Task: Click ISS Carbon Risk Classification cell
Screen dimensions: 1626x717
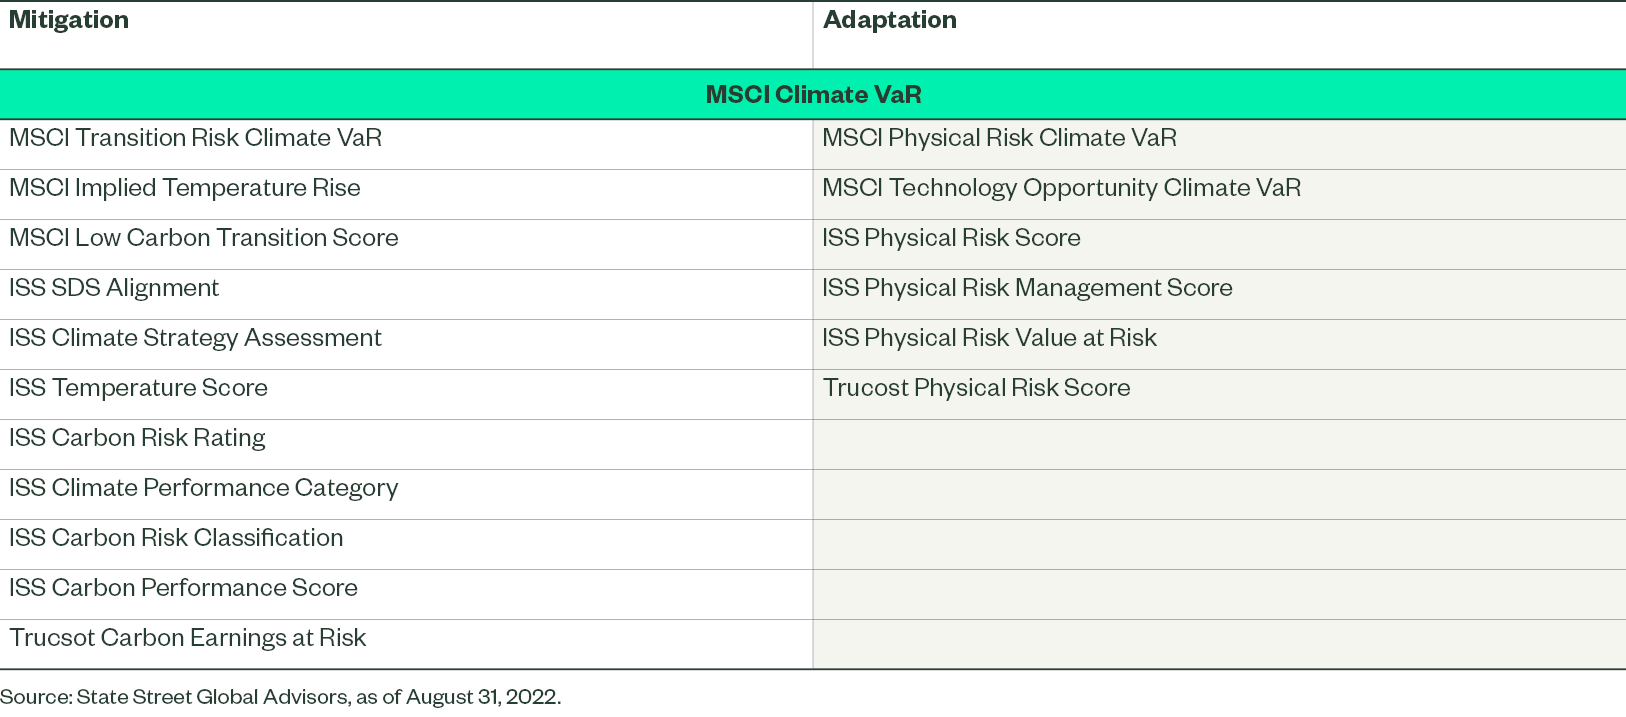Action: click(x=176, y=538)
